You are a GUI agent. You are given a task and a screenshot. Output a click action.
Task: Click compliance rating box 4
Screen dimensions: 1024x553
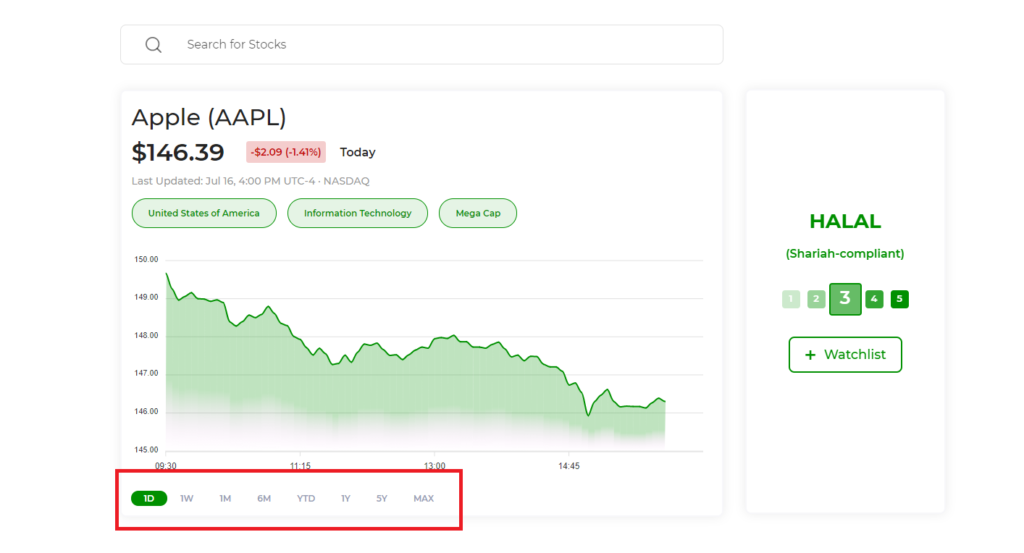[x=874, y=299]
